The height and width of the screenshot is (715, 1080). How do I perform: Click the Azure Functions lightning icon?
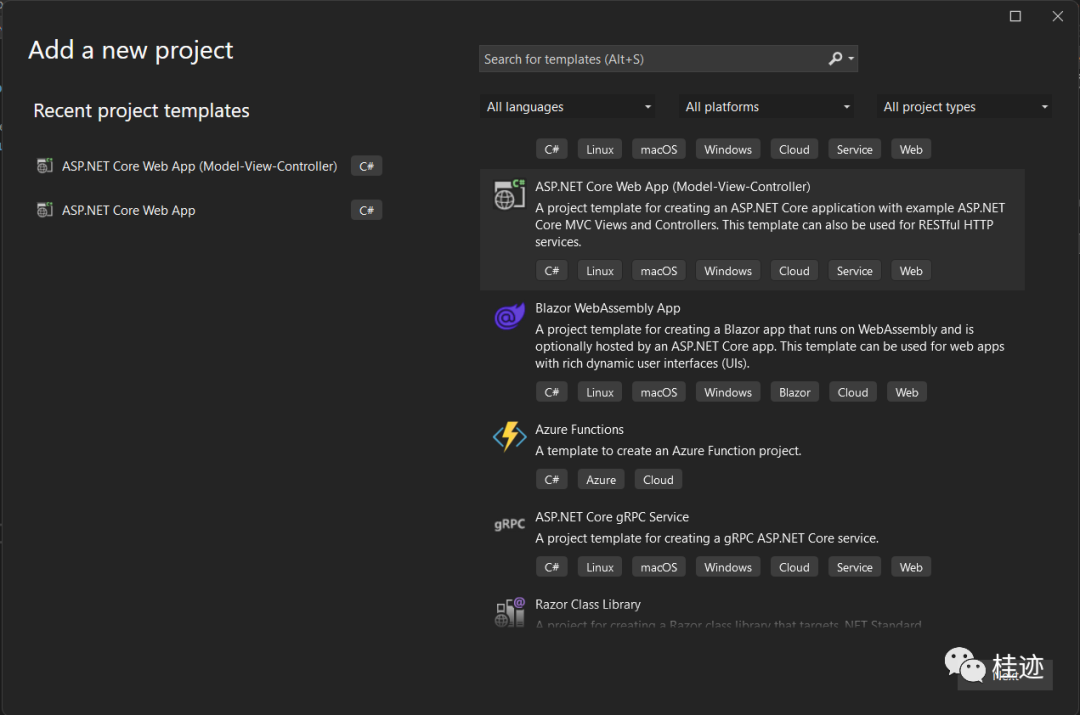point(510,437)
